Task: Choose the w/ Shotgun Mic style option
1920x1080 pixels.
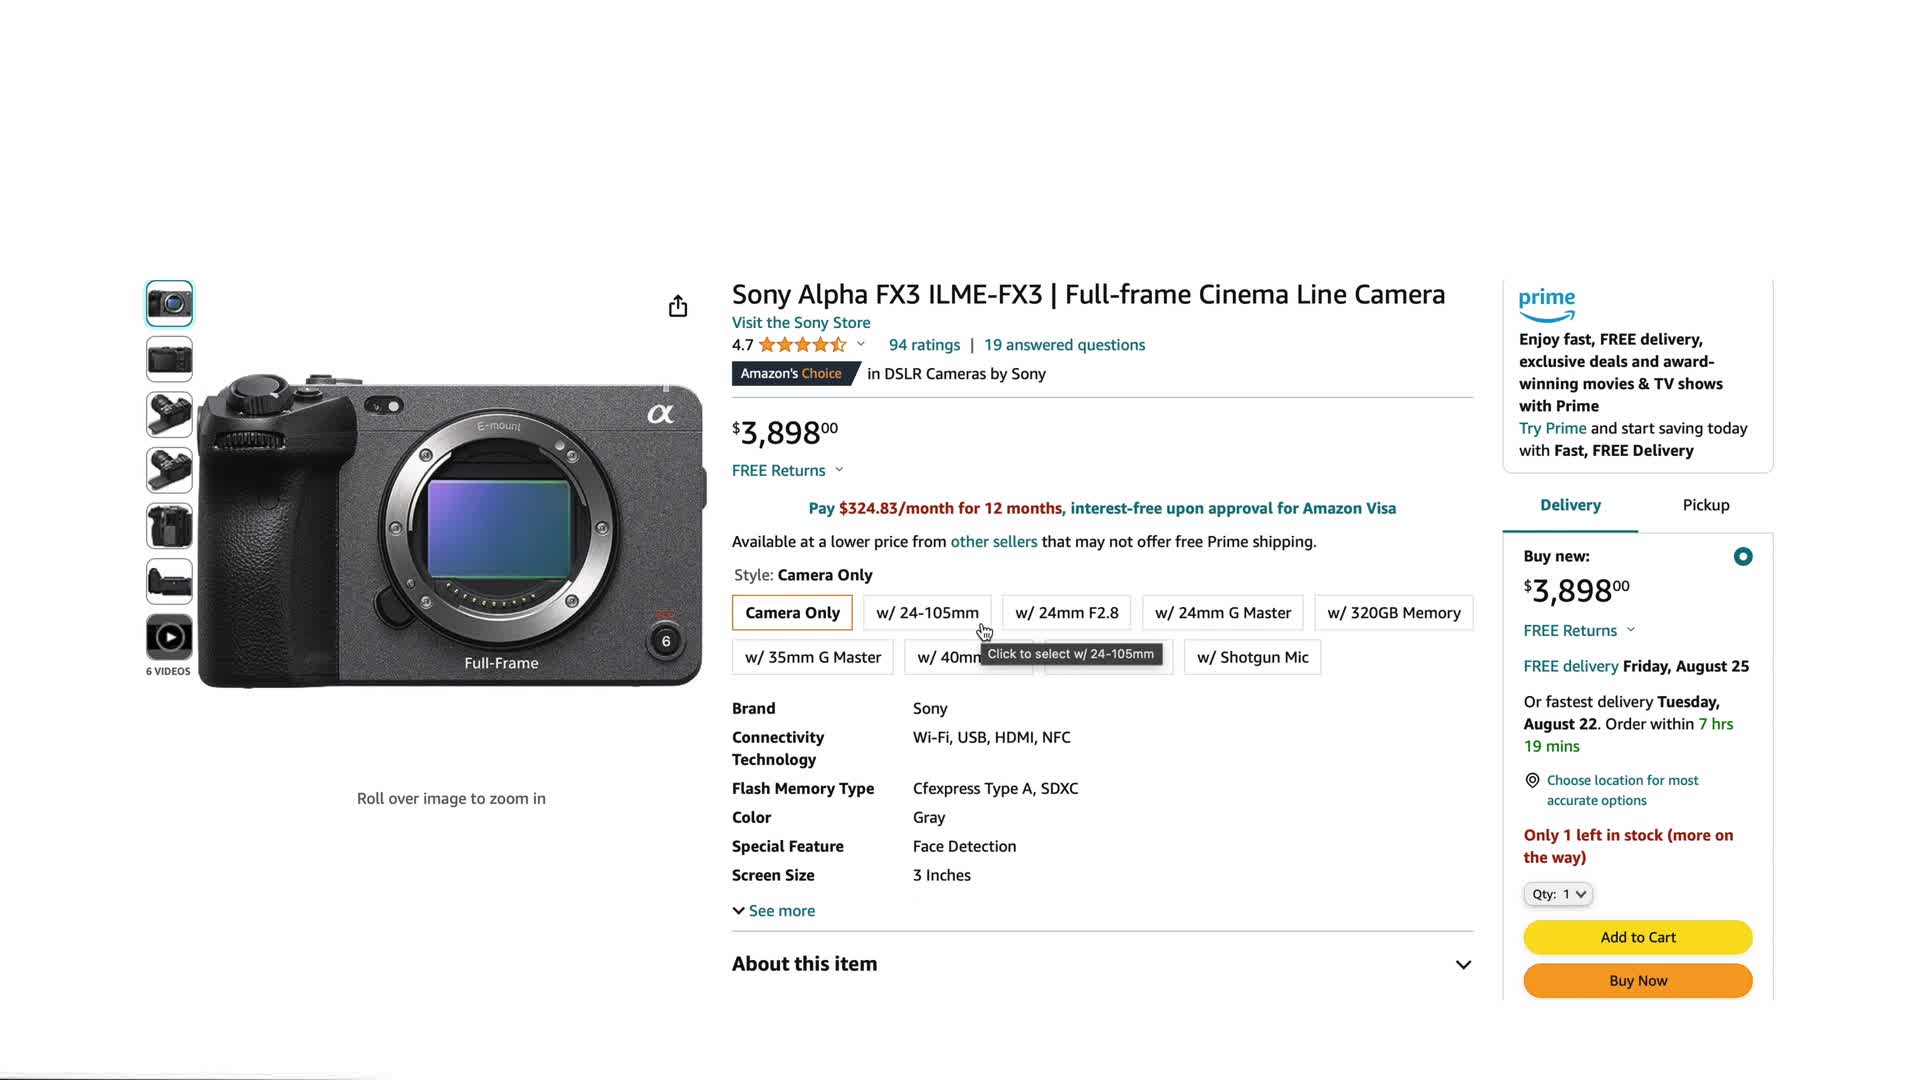Action: 1252,658
